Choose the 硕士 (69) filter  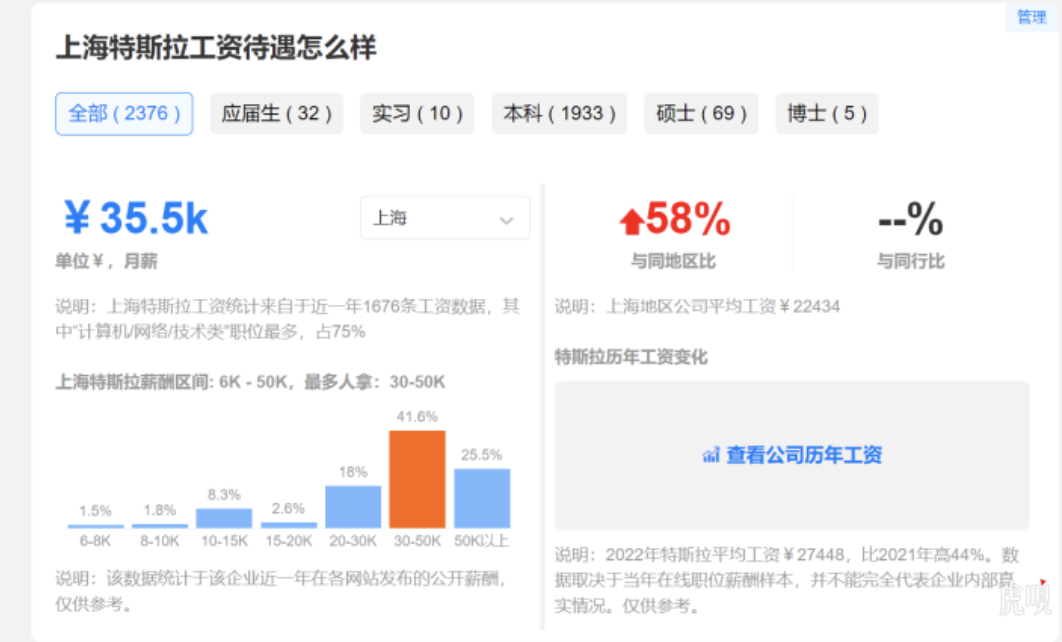(x=701, y=114)
